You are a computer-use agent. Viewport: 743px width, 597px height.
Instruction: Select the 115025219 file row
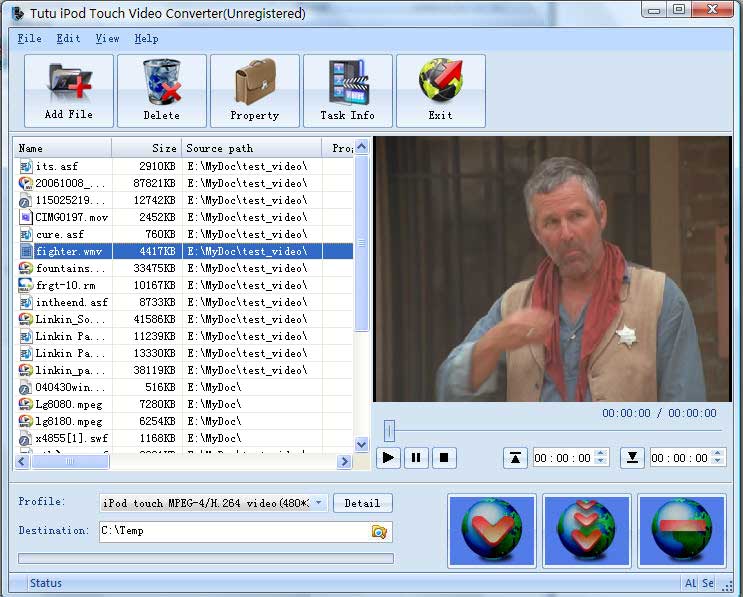coord(185,200)
